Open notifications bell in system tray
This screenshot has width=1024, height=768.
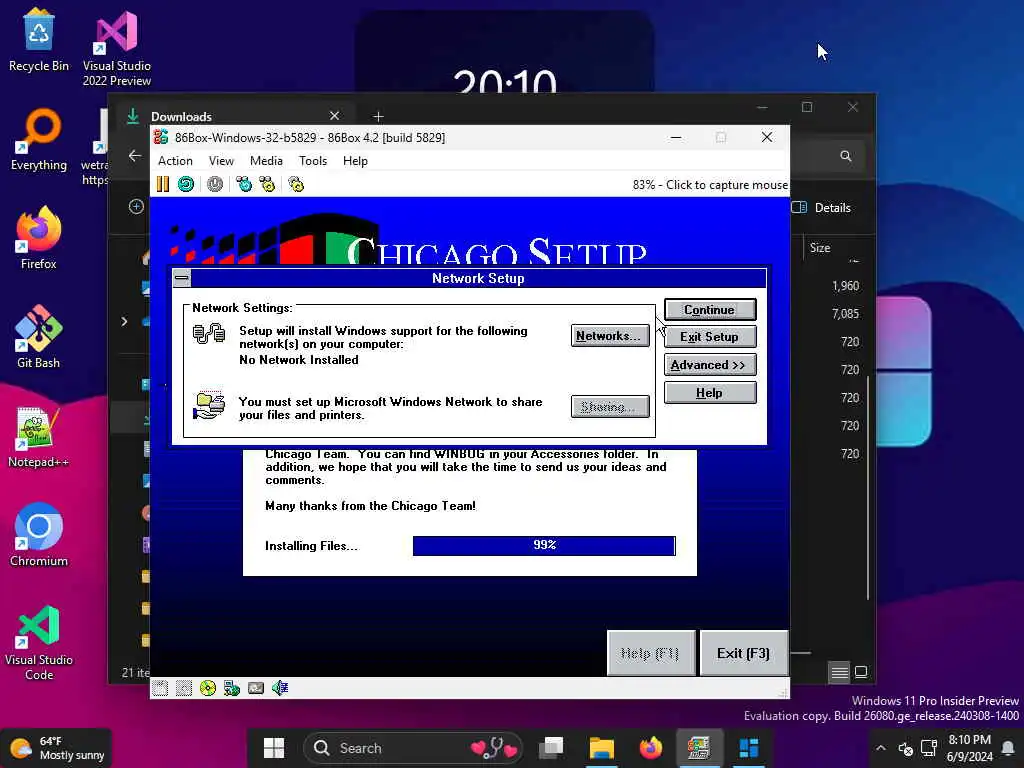[1009, 748]
